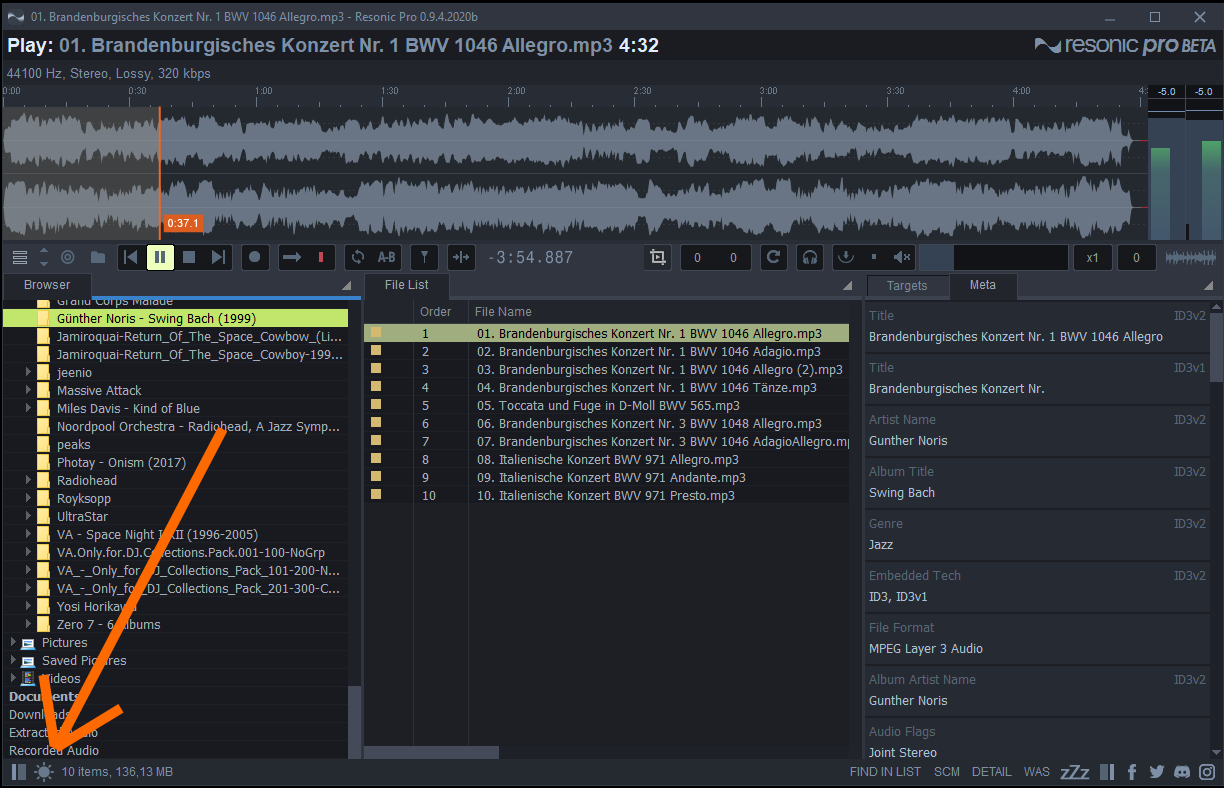The height and width of the screenshot is (788, 1224).
Task: Expand the Radiohead folder in the browser
Action: 29,480
